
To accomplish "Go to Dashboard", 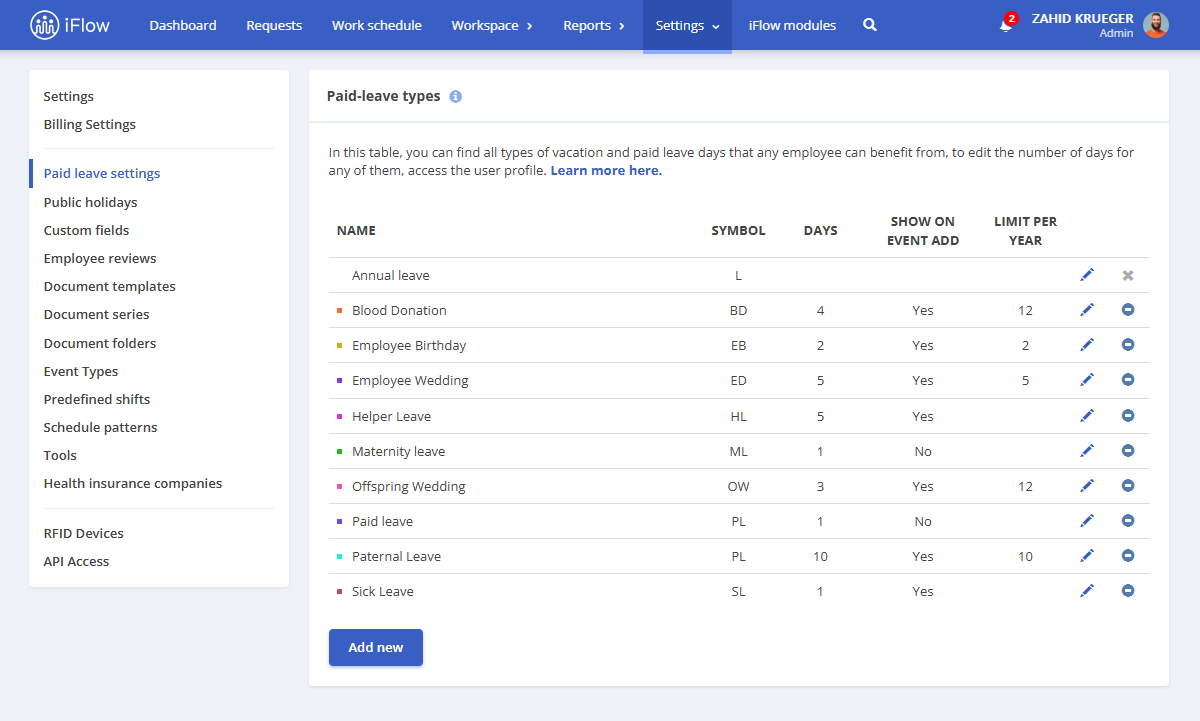I will [183, 25].
